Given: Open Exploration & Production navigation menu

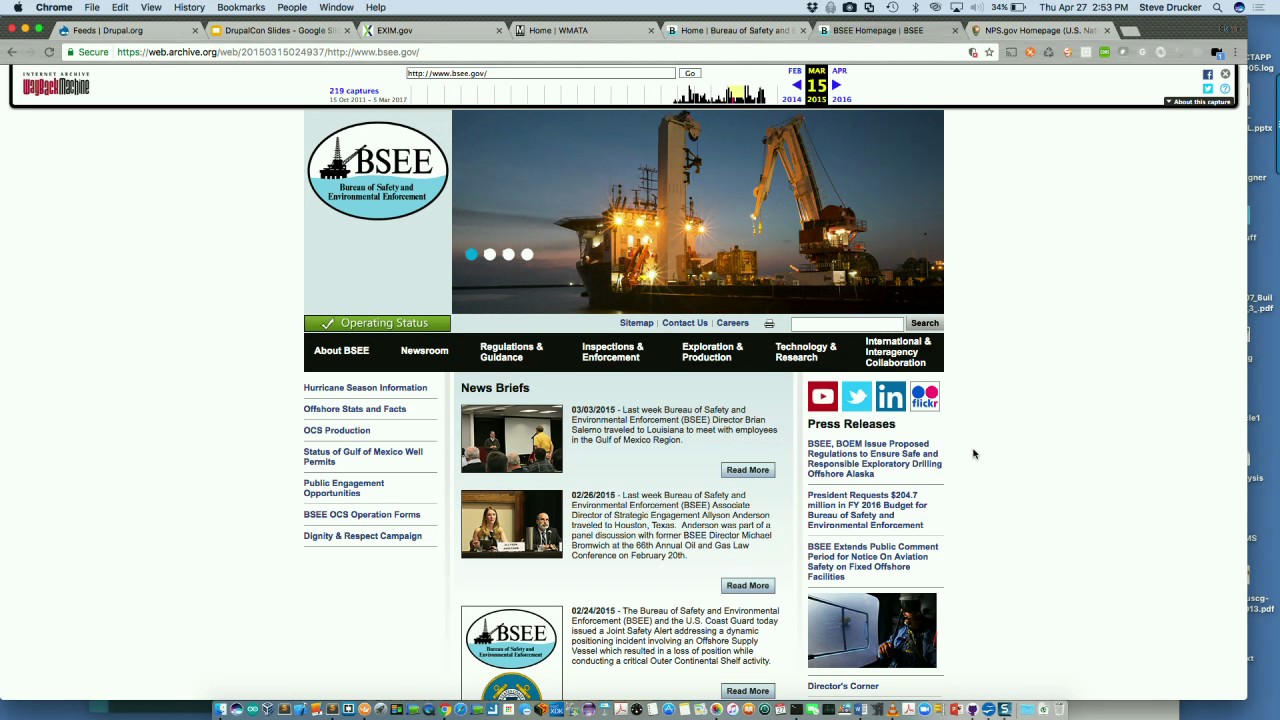Looking at the screenshot, I should click(x=712, y=352).
